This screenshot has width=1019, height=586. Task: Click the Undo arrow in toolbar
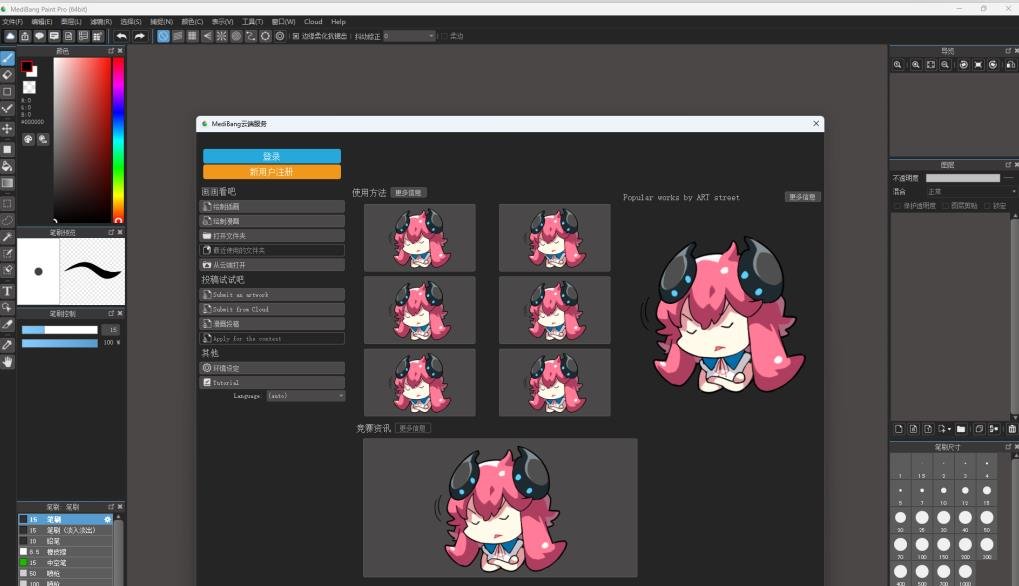pos(121,36)
